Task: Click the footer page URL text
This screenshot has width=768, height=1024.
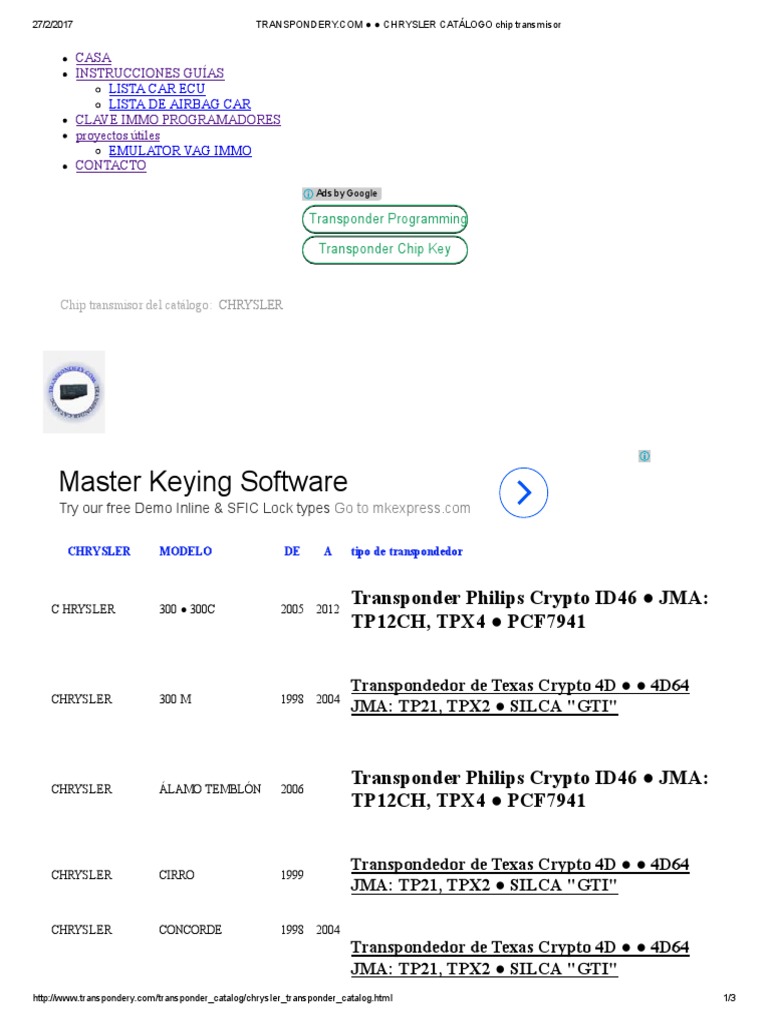Action: tap(213, 998)
